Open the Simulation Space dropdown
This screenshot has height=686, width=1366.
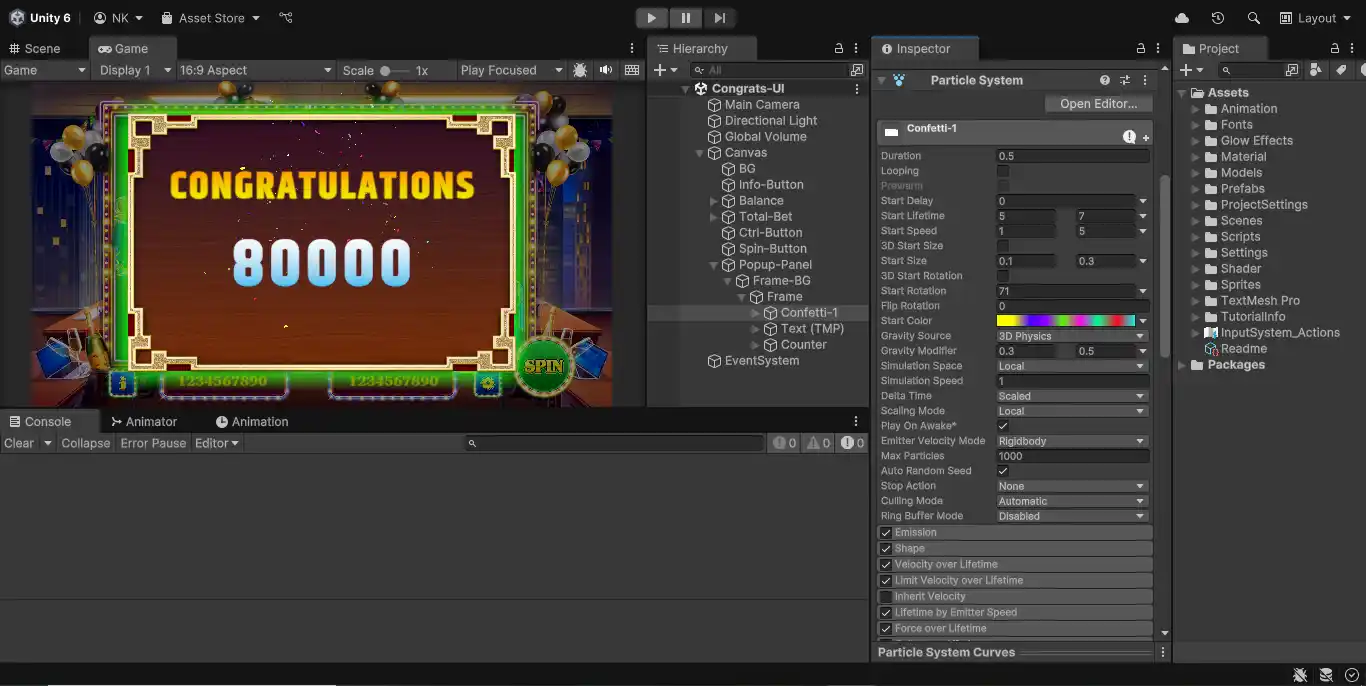click(x=1071, y=365)
